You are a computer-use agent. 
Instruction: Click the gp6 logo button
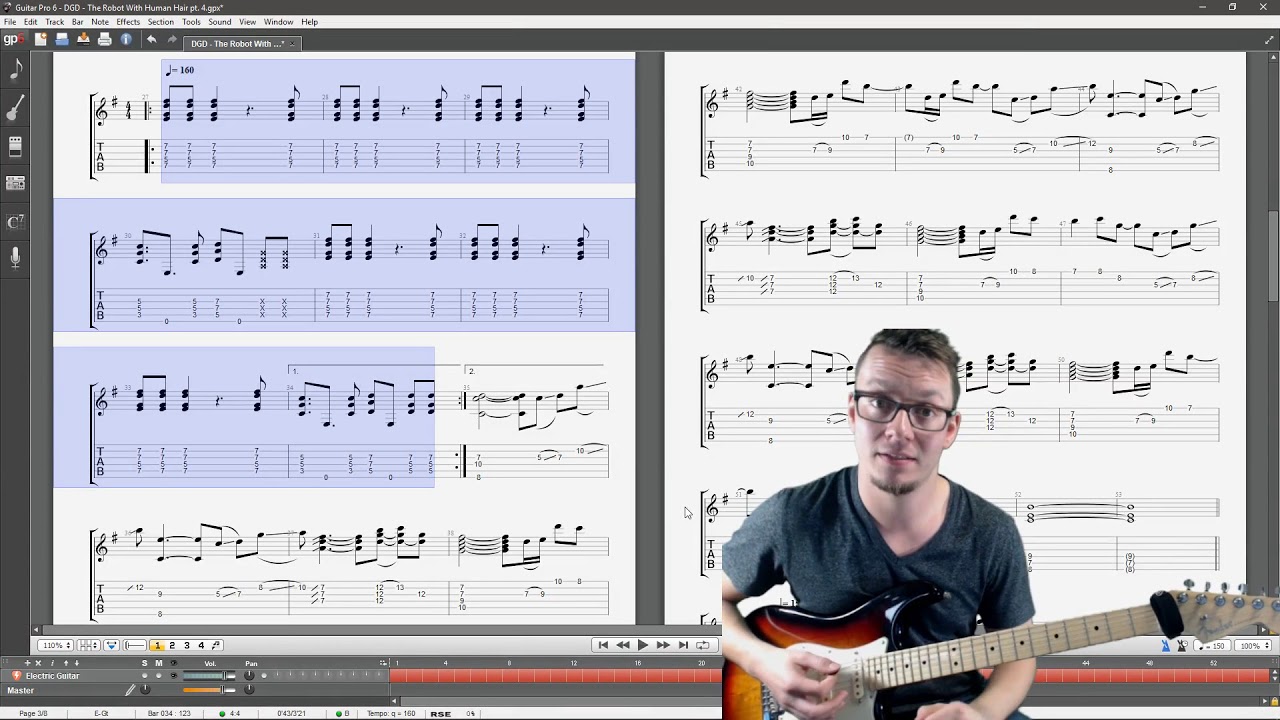pyautogui.click(x=13, y=40)
